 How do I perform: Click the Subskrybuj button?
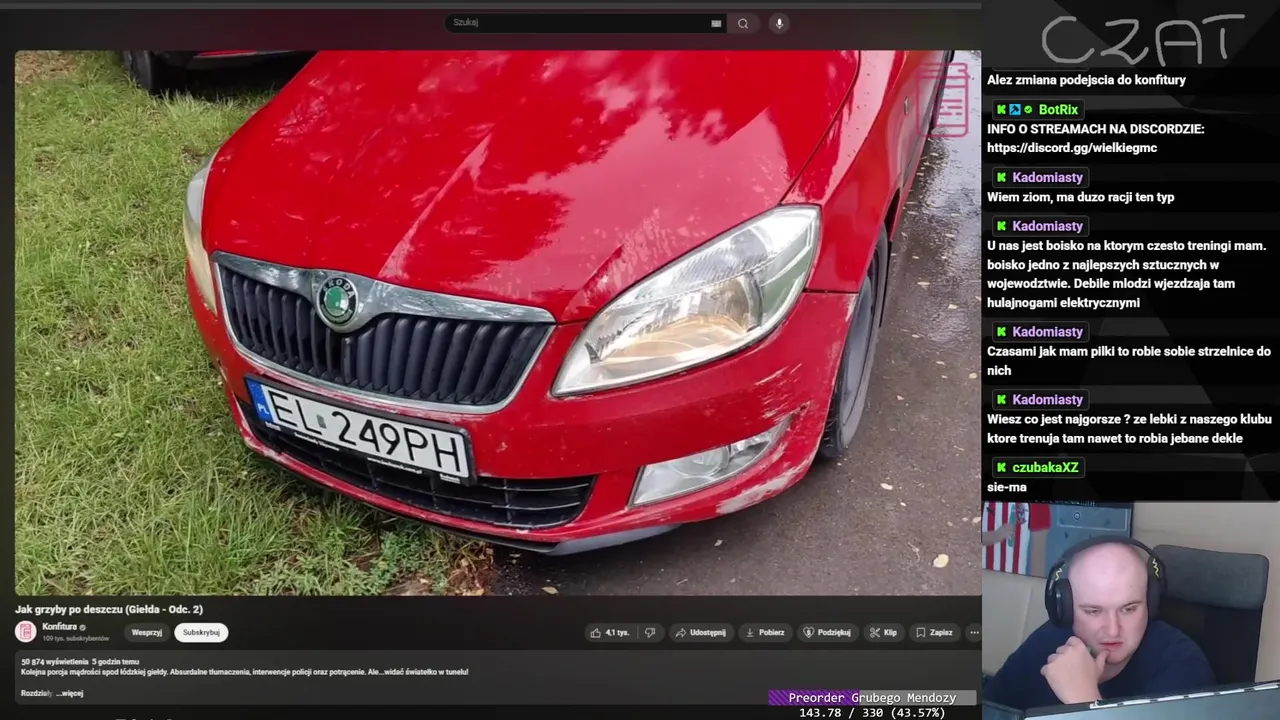point(201,632)
